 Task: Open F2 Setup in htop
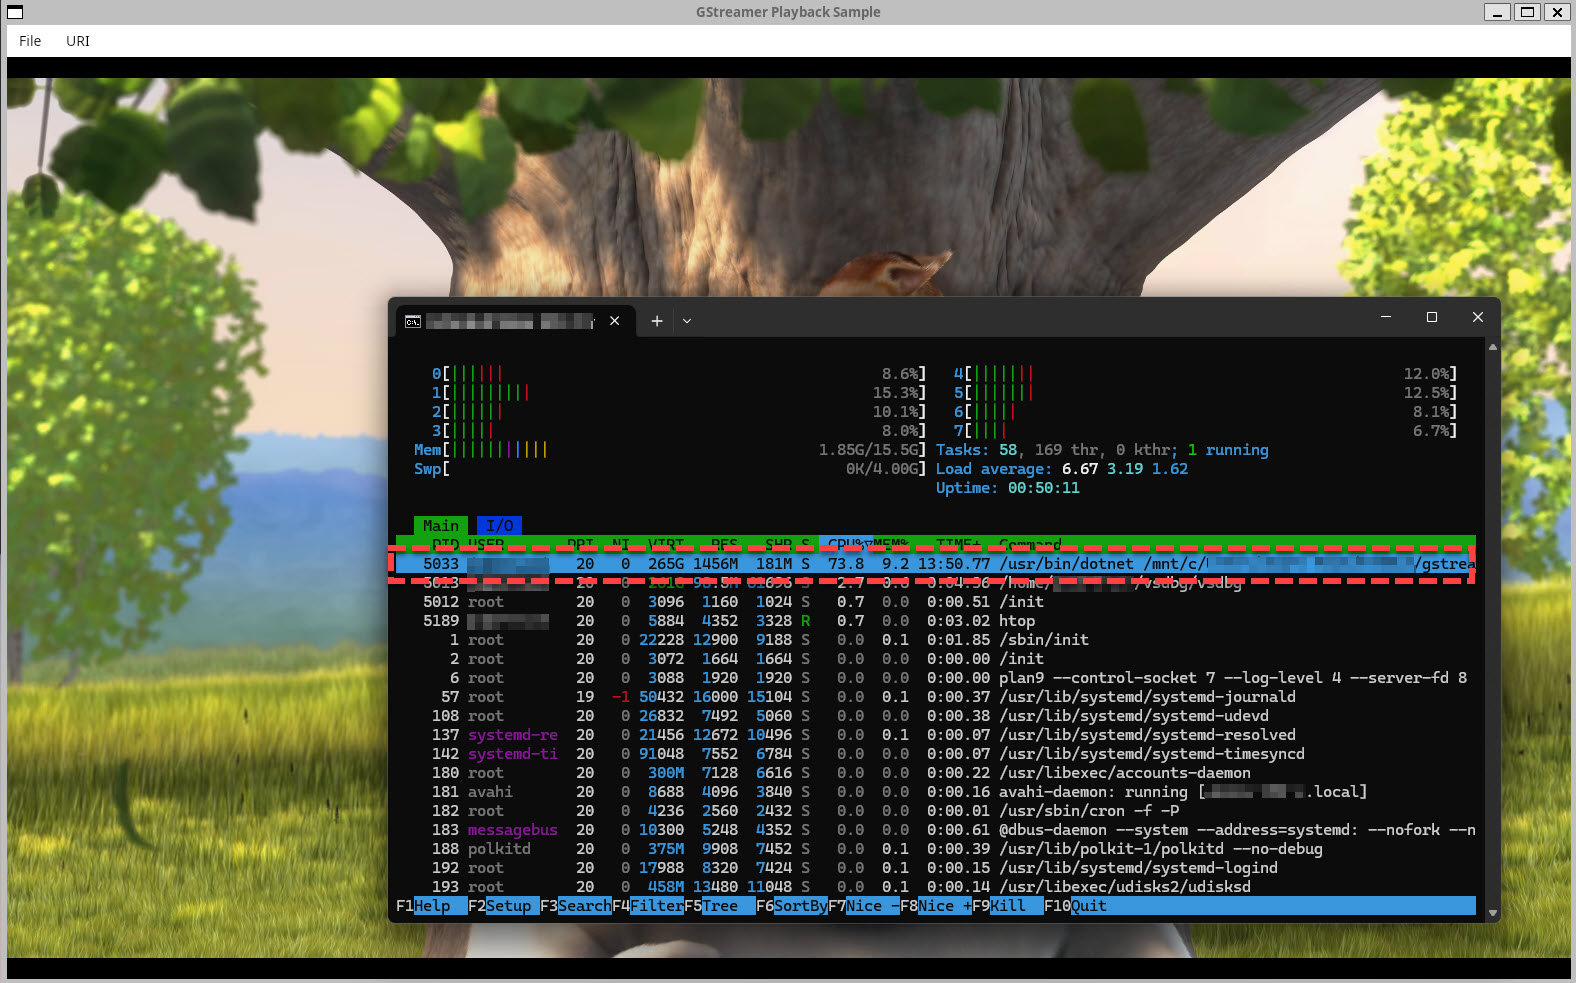[507, 906]
